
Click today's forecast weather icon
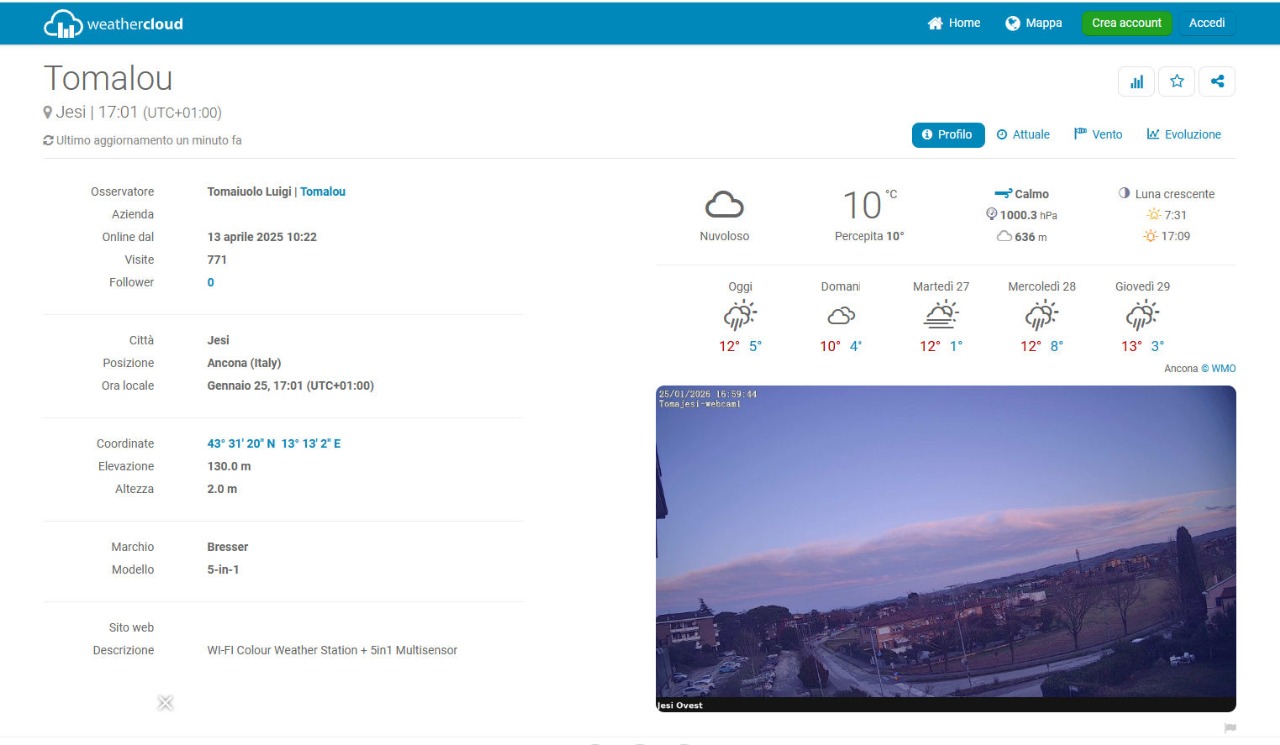[x=740, y=316]
